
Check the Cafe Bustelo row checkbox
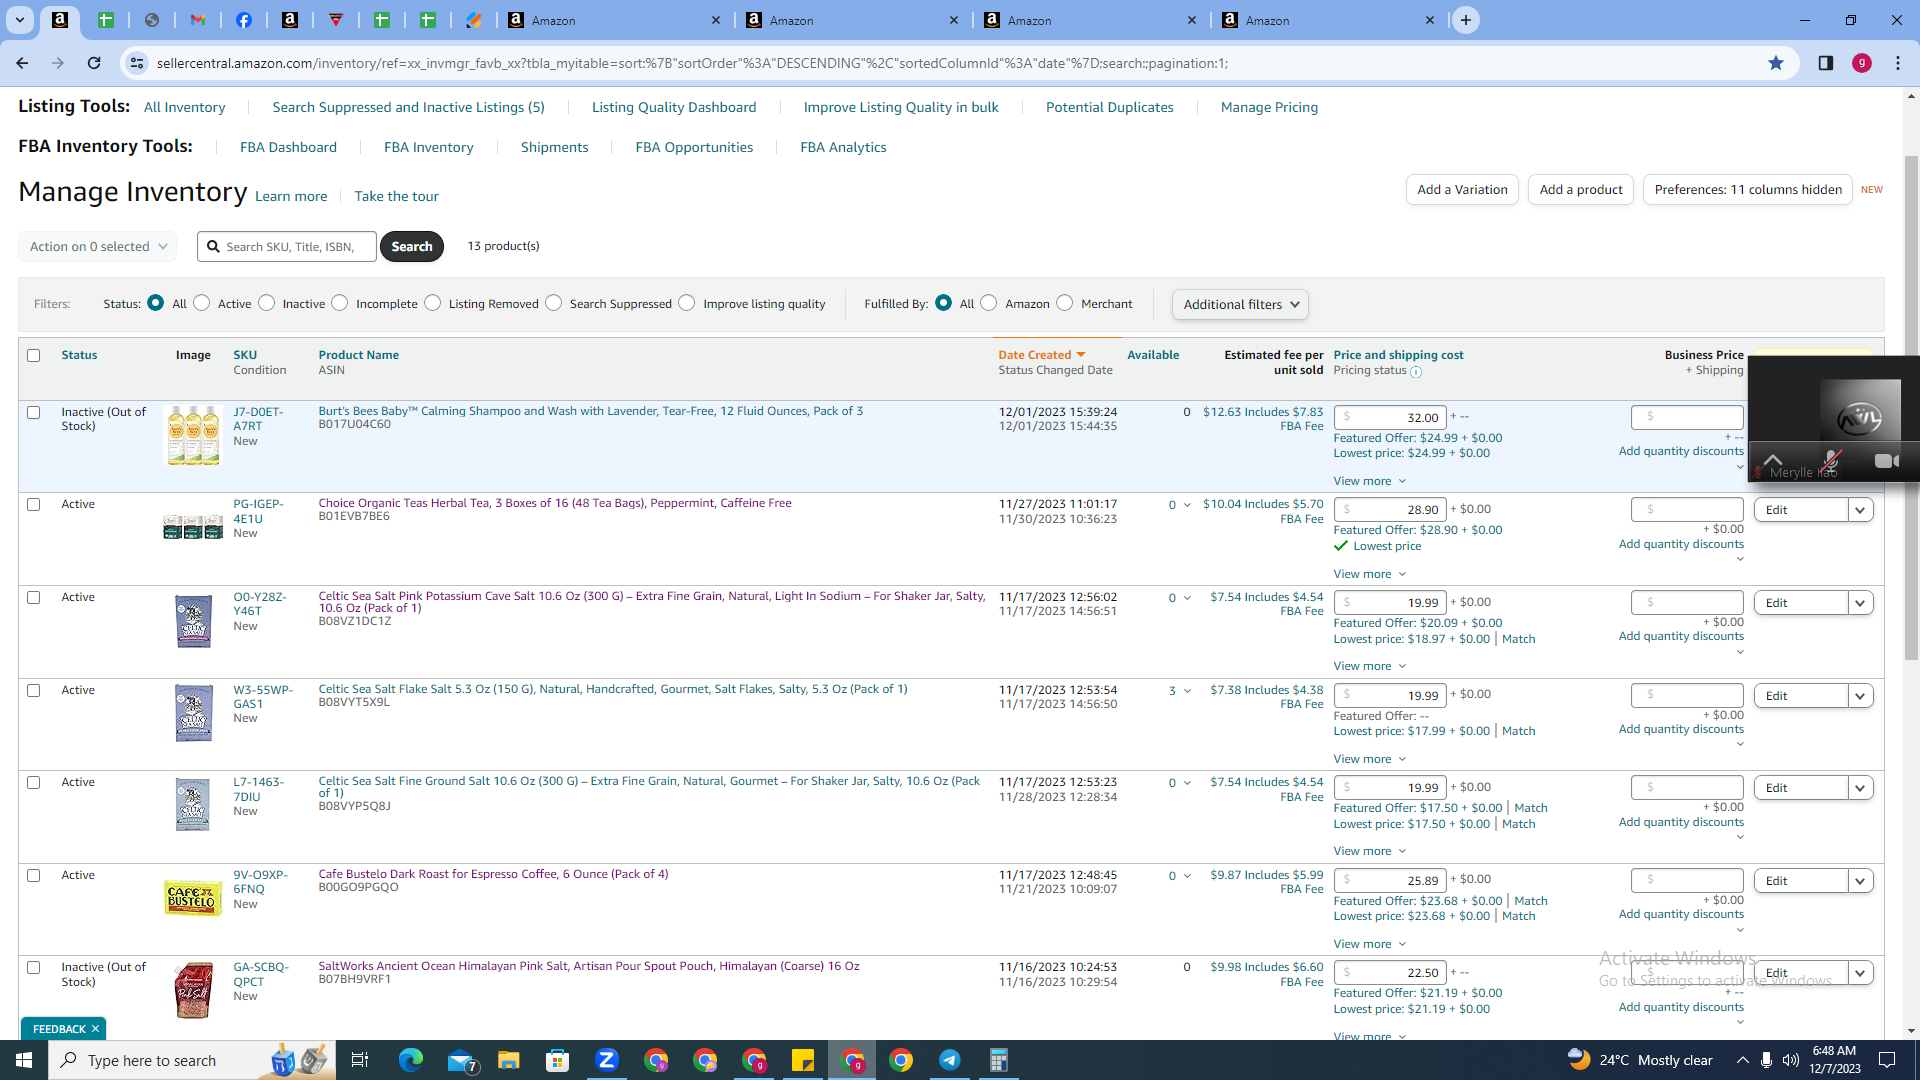point(34,876)
